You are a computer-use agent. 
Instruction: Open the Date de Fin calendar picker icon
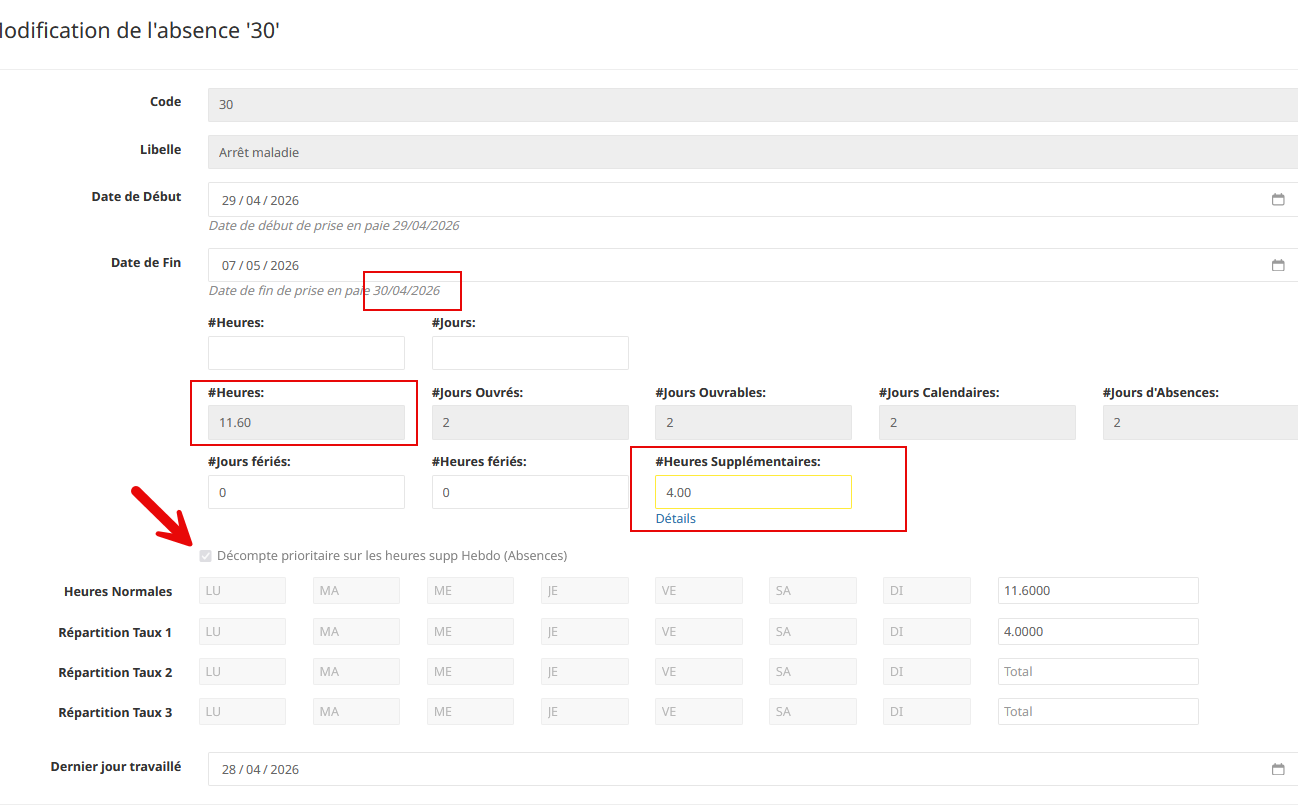point(1278,265)
